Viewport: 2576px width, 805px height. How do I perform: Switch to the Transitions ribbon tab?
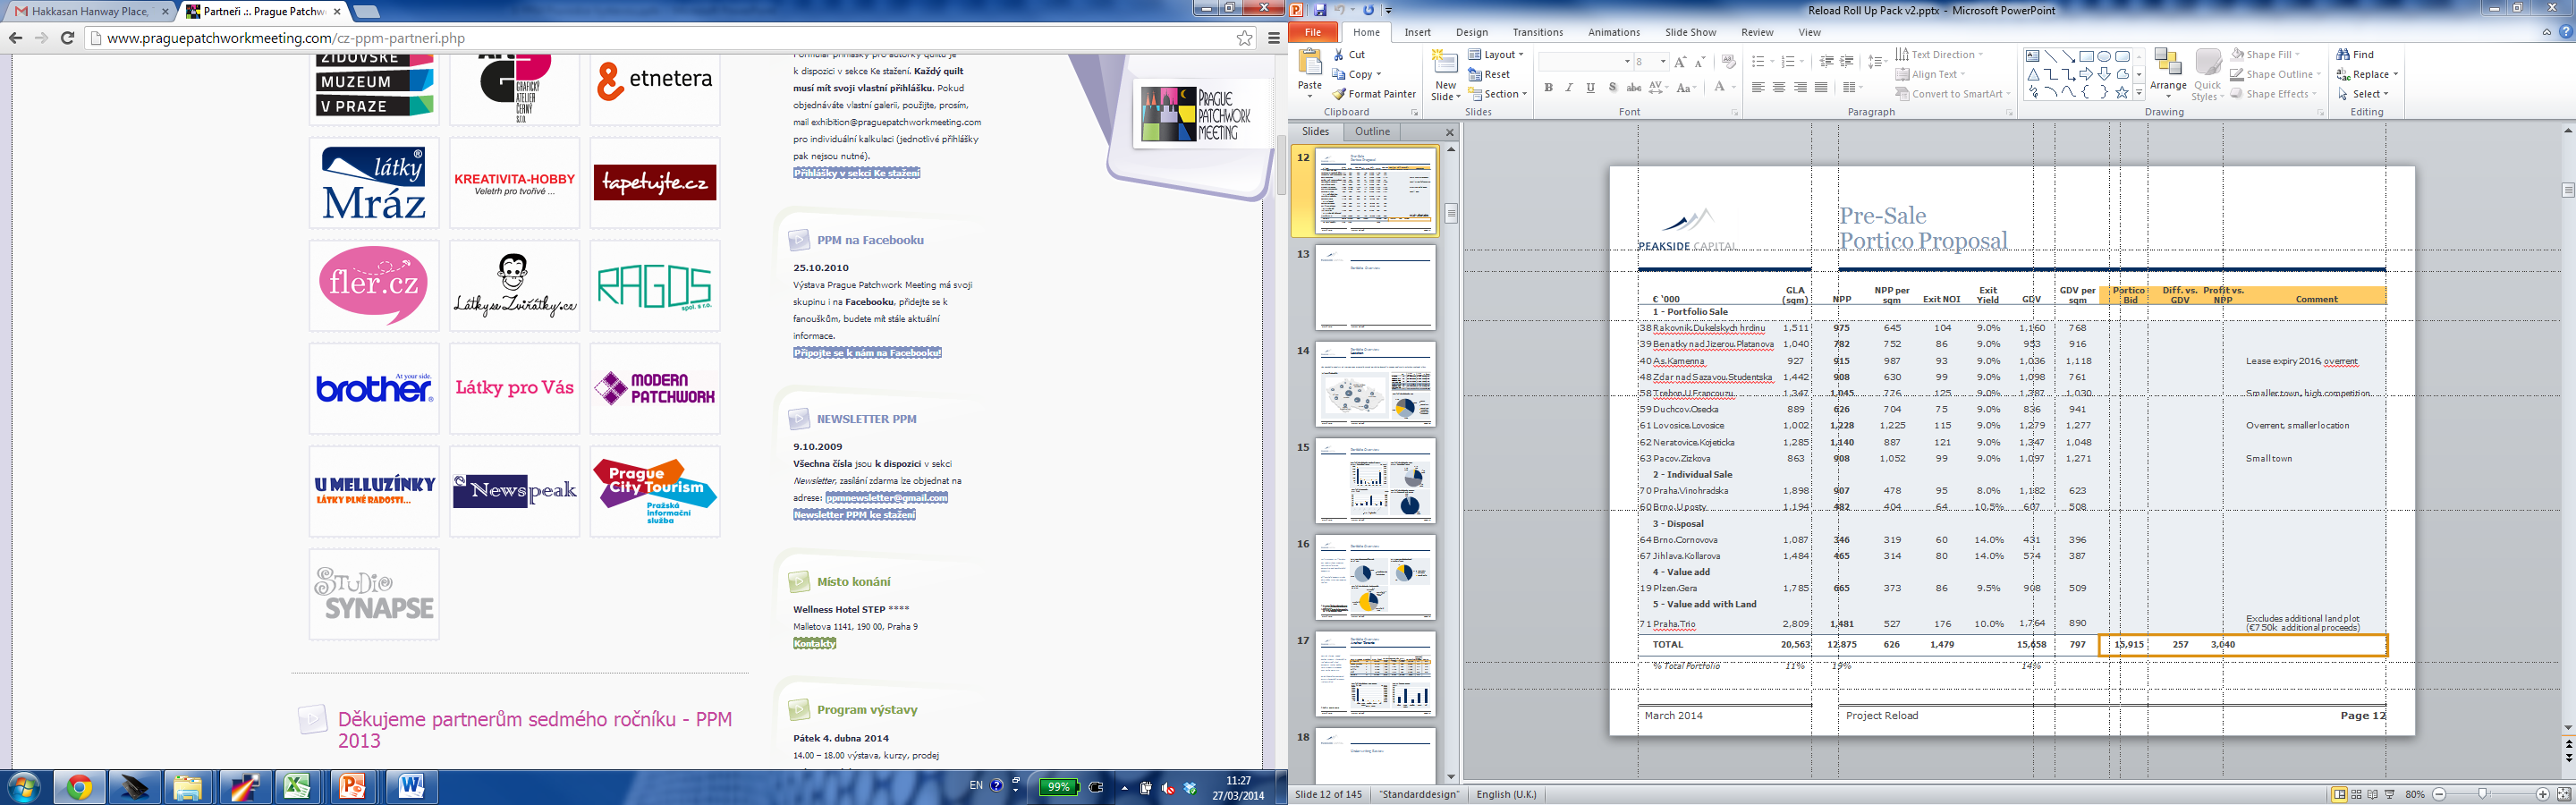coord(1537,32)
